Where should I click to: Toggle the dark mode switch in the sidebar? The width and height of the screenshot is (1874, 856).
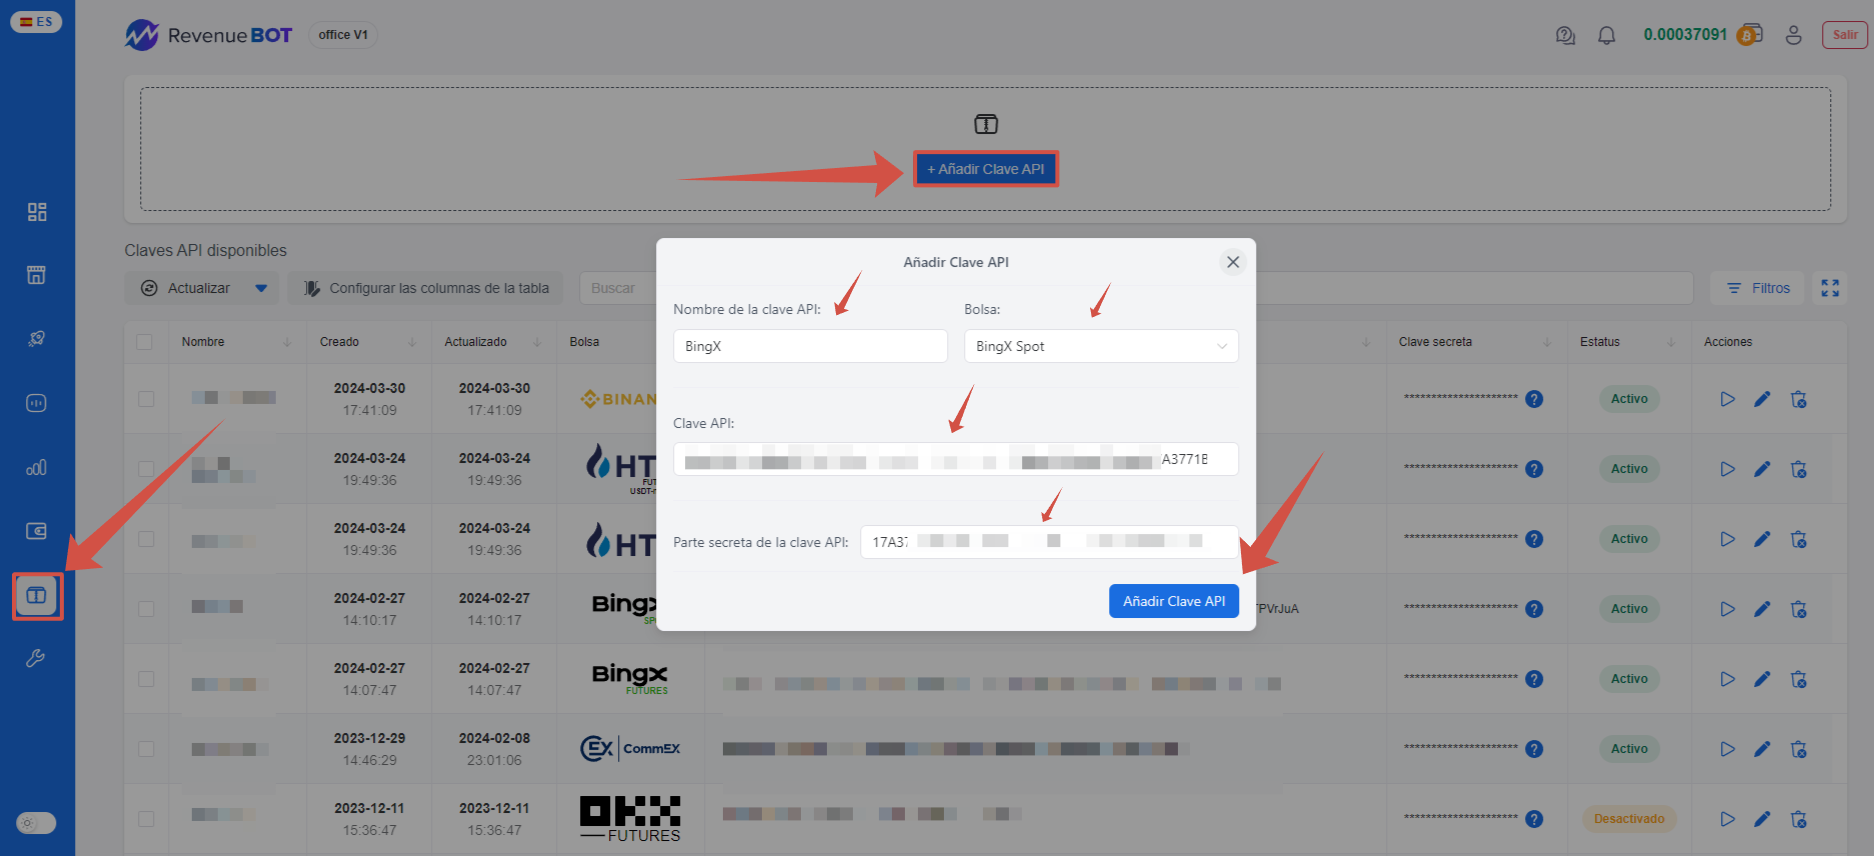36,823
